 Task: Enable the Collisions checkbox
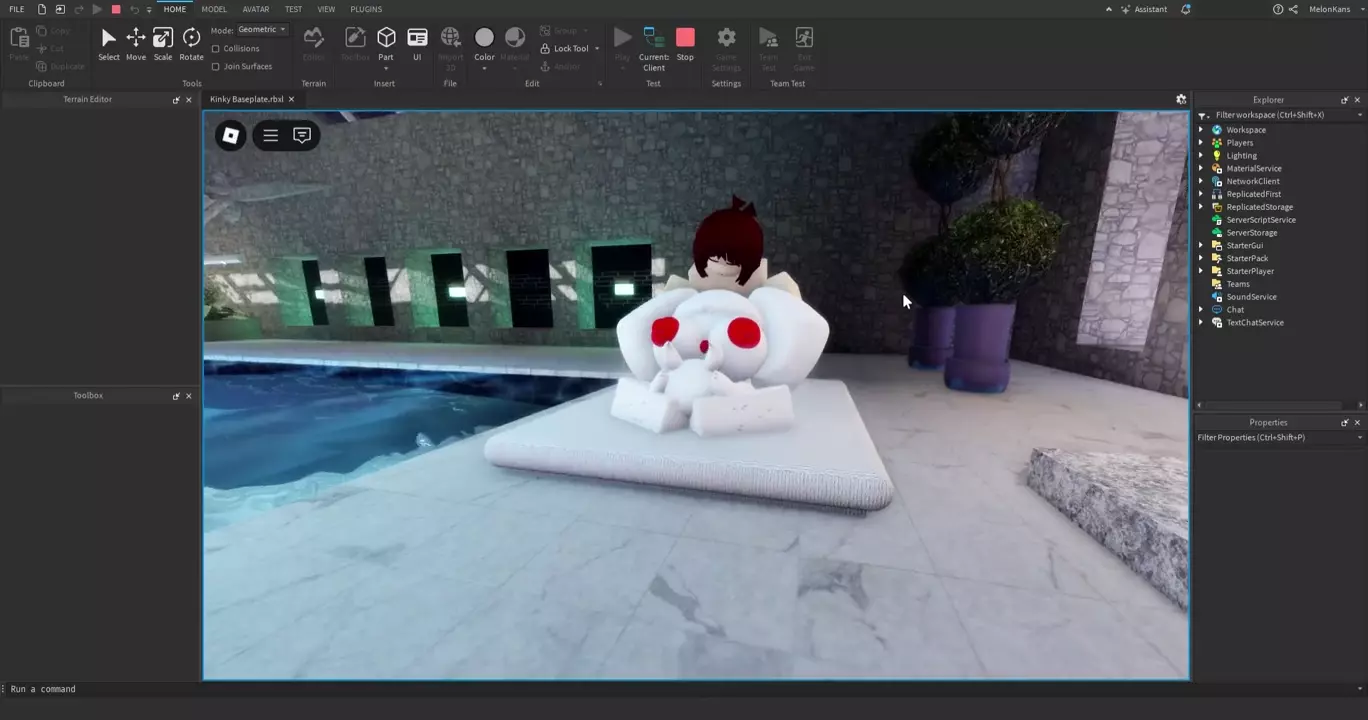pos(216,49)
